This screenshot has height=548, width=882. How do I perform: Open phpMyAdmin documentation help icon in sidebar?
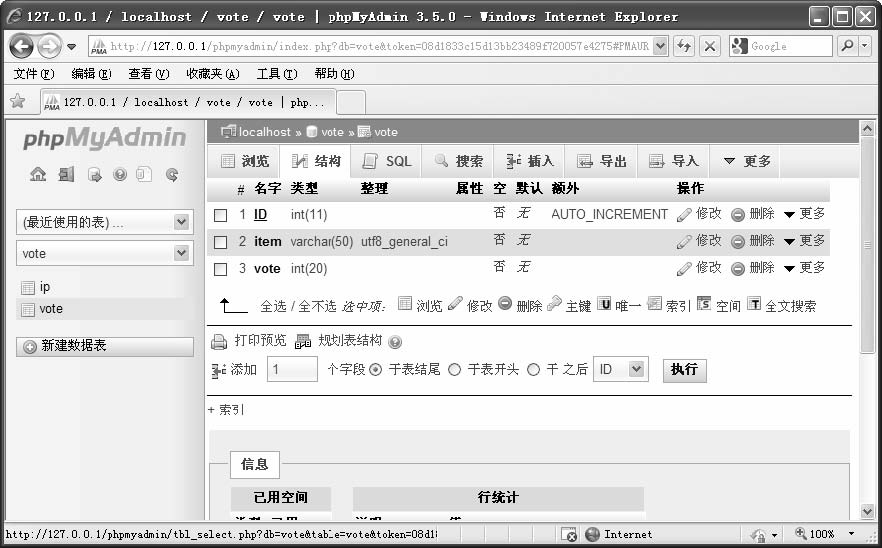pyautogui.click(x=120, y=174)
